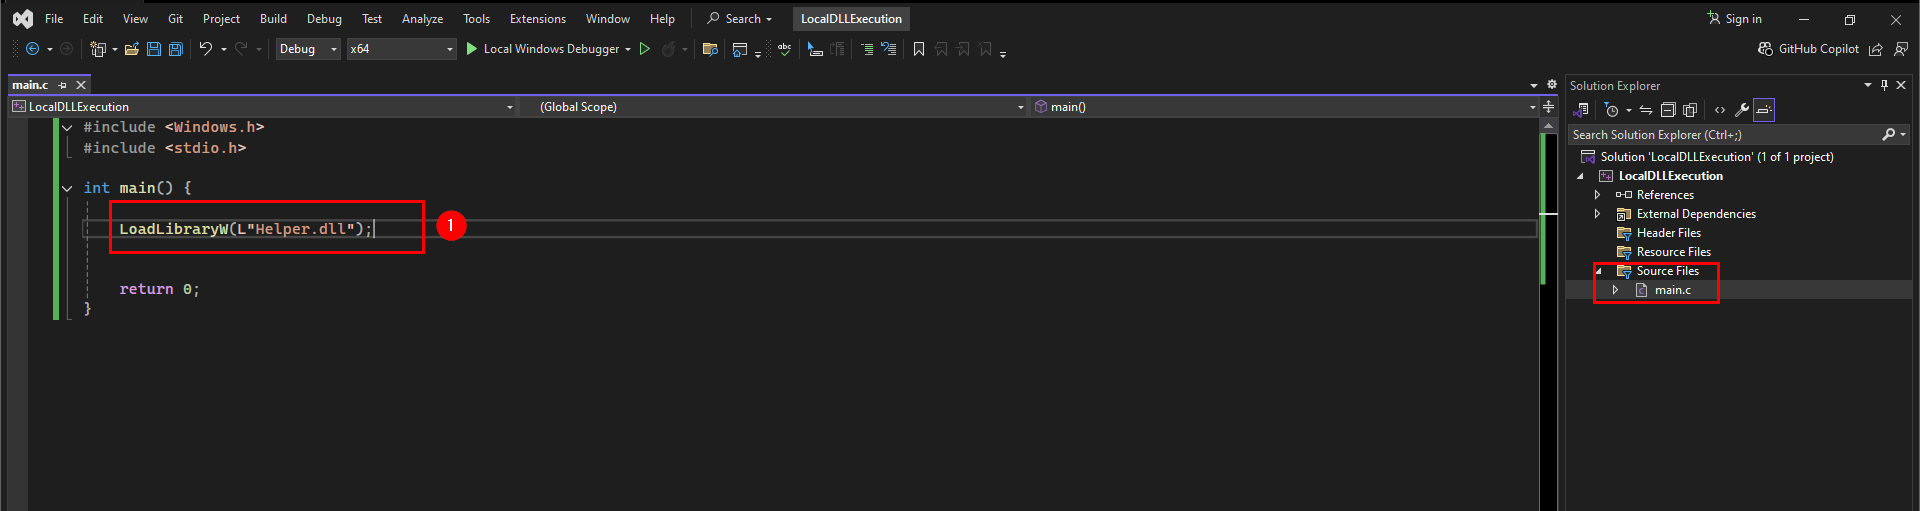1920x511 pixels.
Task: Click the Toggle Bookmark icon
Action: coord(919,49)
